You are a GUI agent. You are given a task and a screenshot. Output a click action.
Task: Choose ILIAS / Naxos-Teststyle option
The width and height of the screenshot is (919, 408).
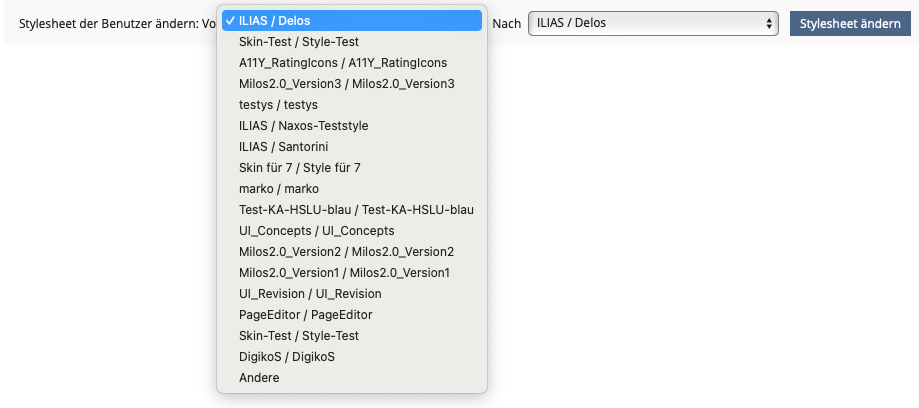303,126
